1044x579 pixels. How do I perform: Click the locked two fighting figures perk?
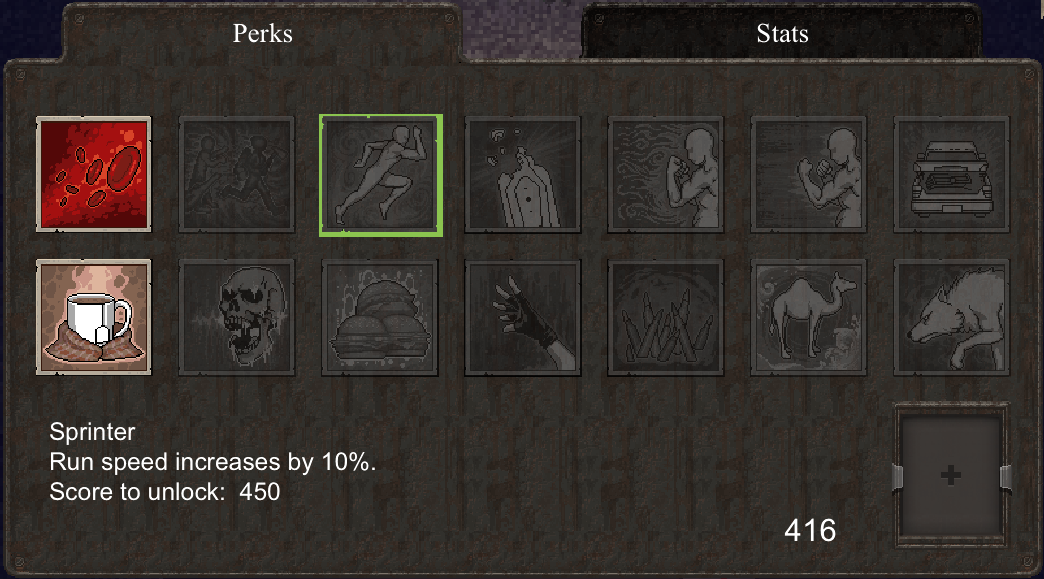(x=236, y=174)
